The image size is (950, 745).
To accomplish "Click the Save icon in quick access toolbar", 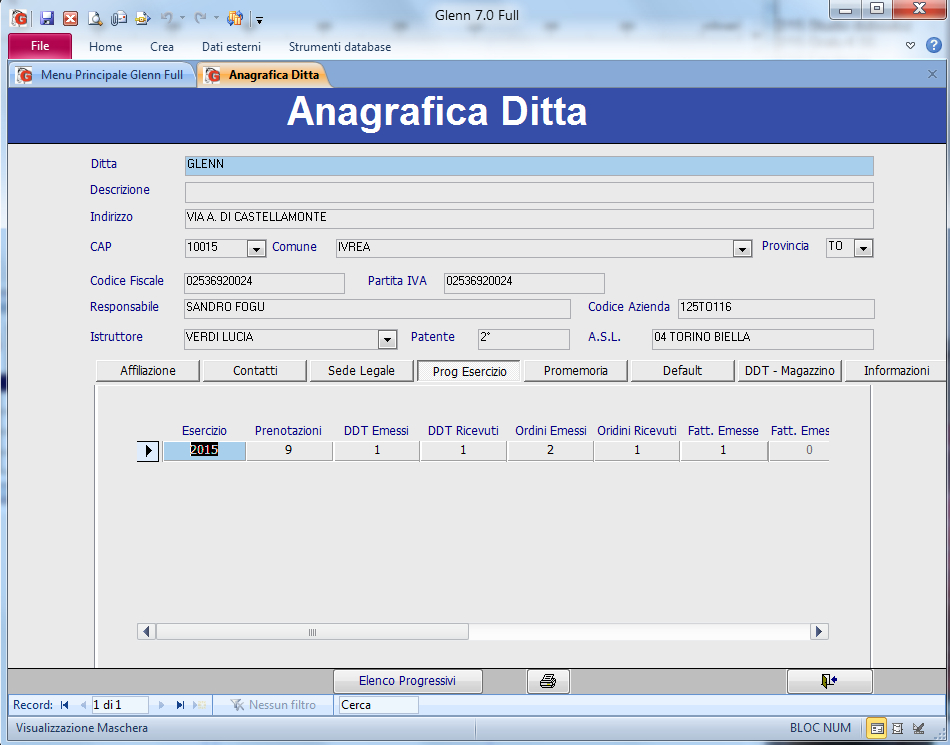I will (47, 18).
